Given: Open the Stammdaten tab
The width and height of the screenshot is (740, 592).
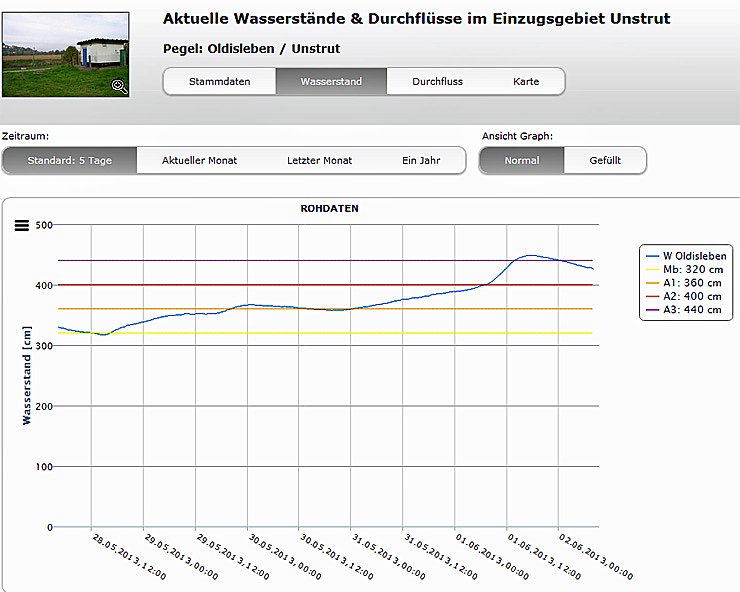Looking at the screenshot, I should pos(219,81).
